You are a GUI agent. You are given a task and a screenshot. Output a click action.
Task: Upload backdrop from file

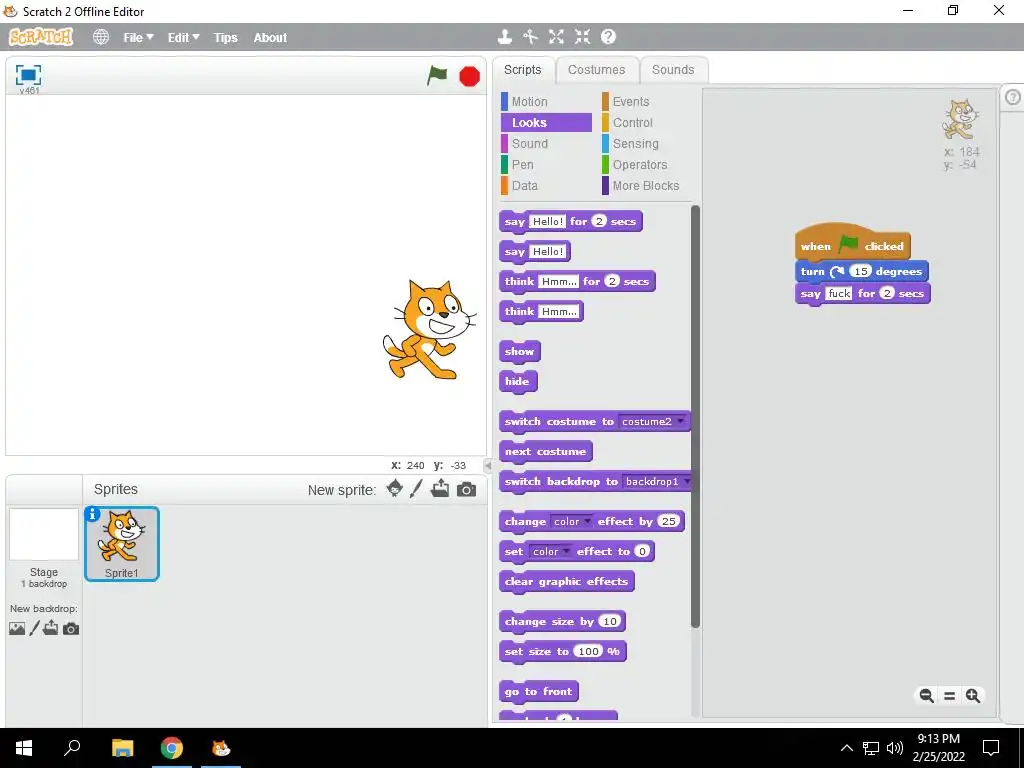(x=51, y=628)
